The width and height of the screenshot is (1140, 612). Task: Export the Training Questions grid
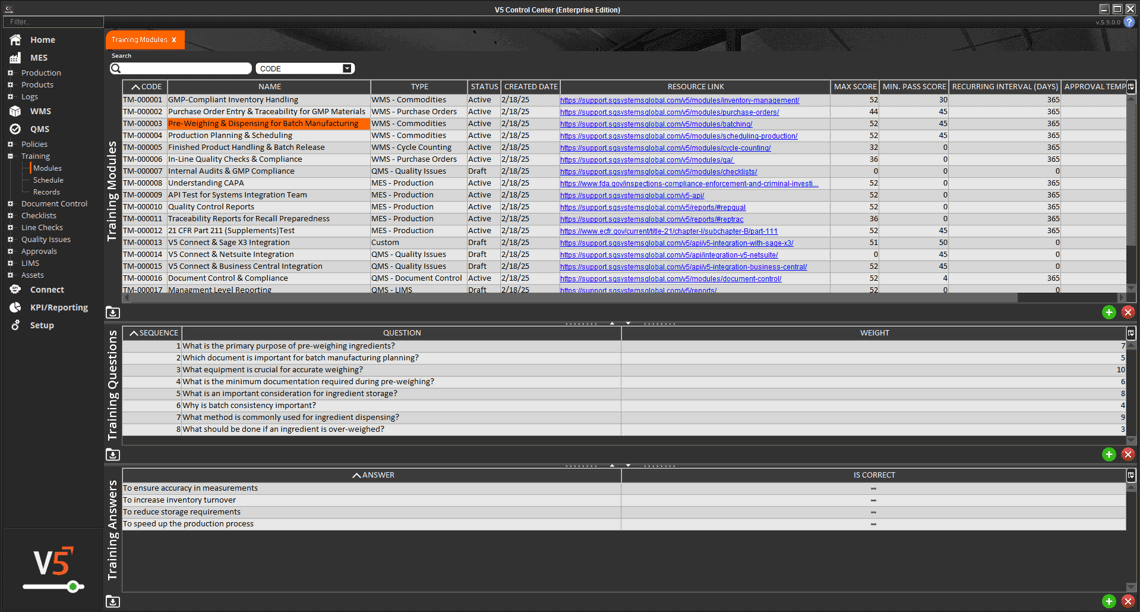113,454
